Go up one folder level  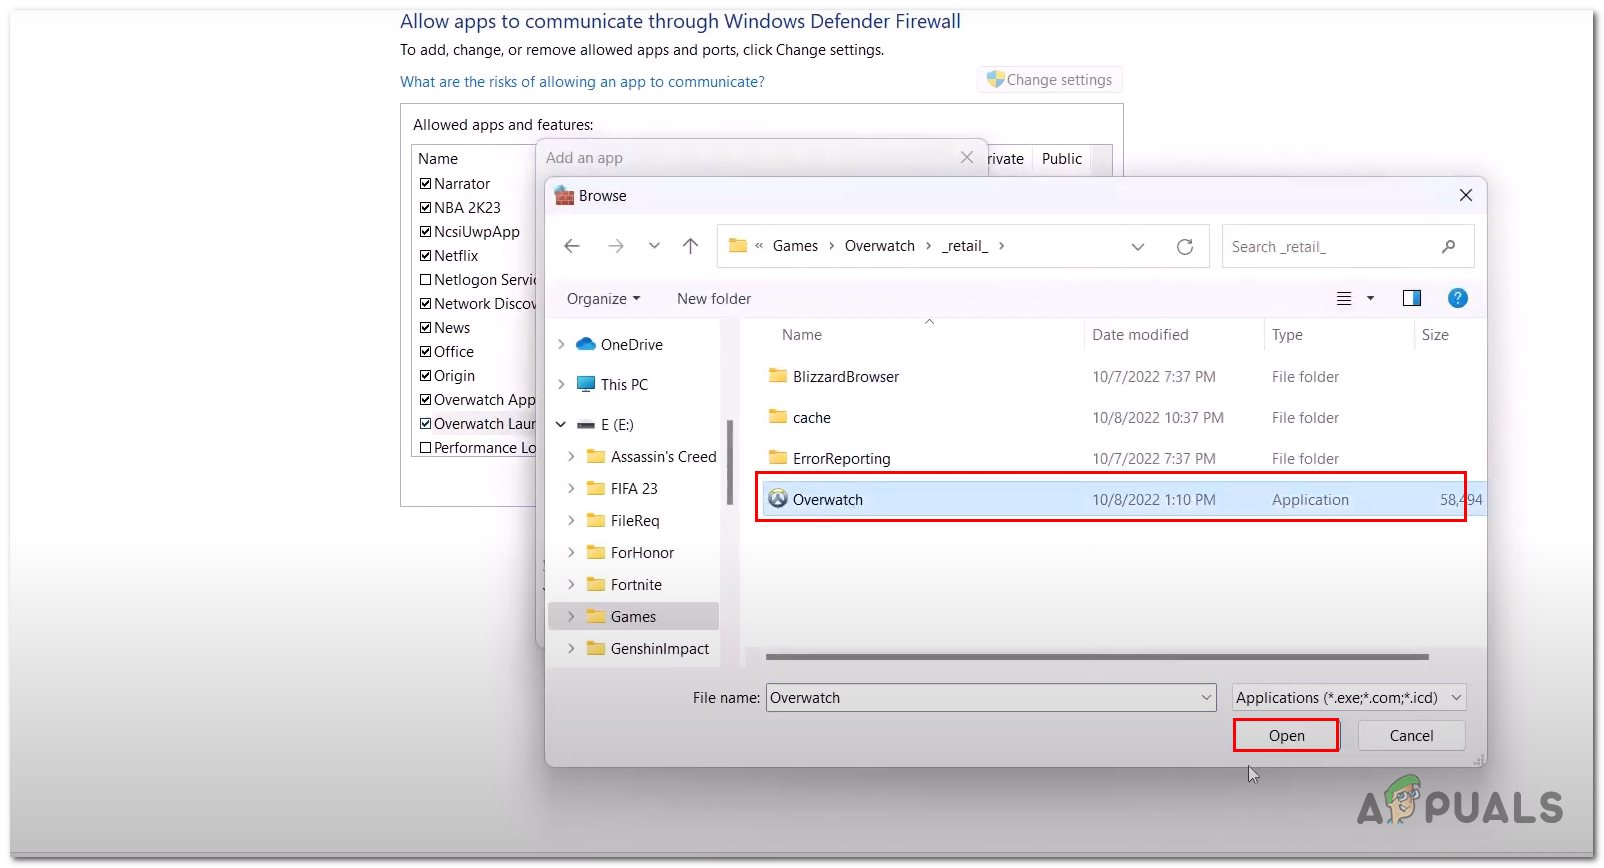690,246
